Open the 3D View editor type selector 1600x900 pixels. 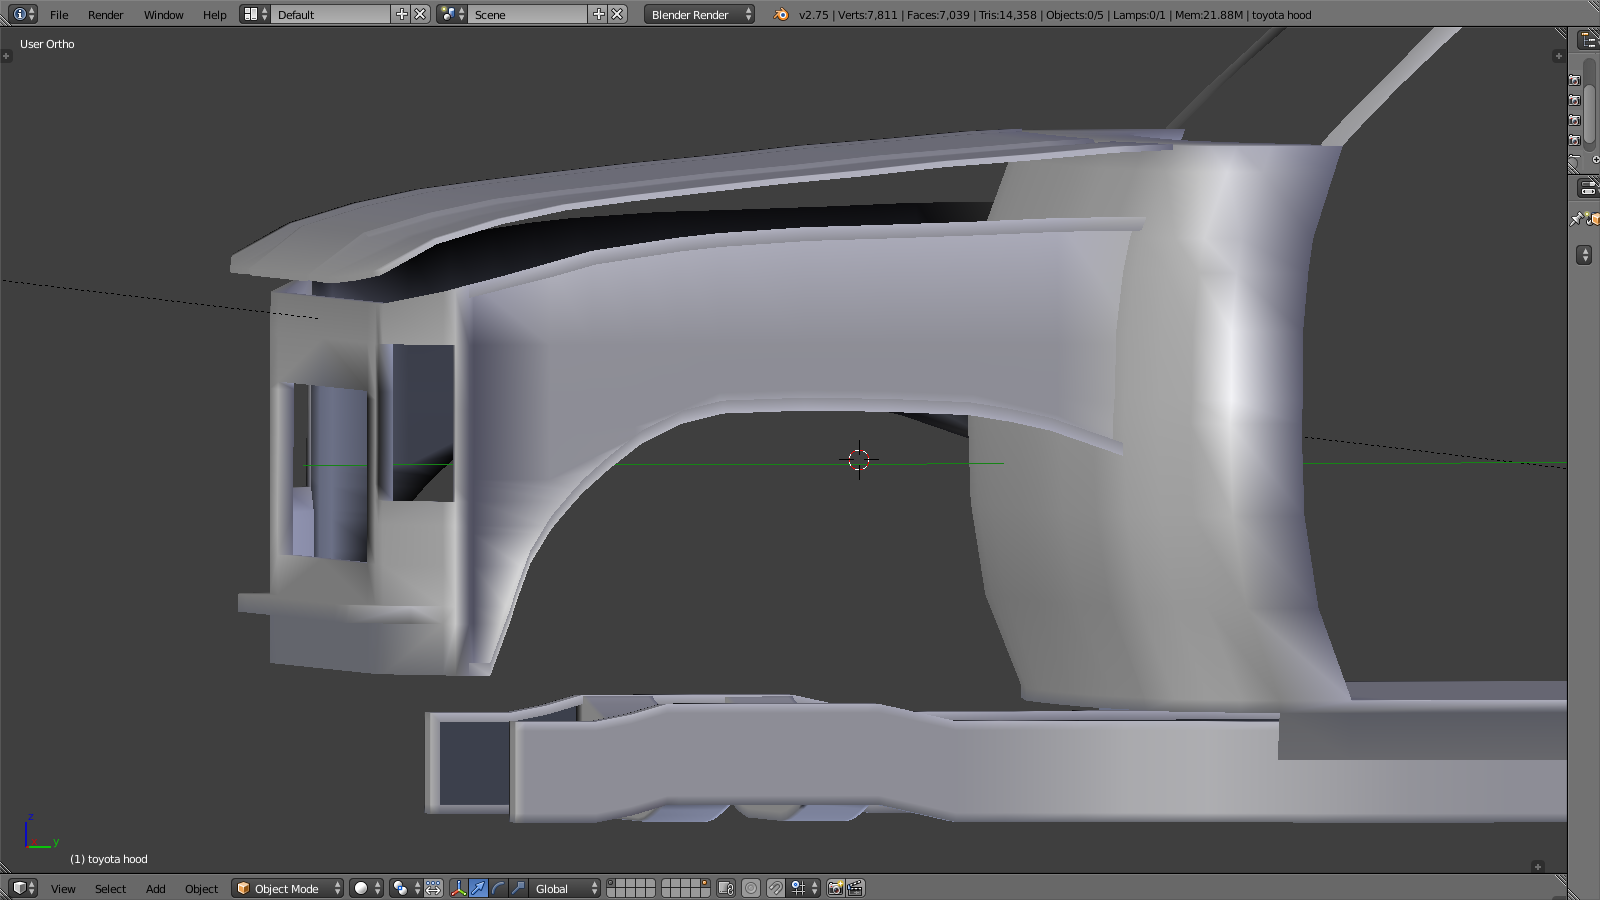pos(23,888)
